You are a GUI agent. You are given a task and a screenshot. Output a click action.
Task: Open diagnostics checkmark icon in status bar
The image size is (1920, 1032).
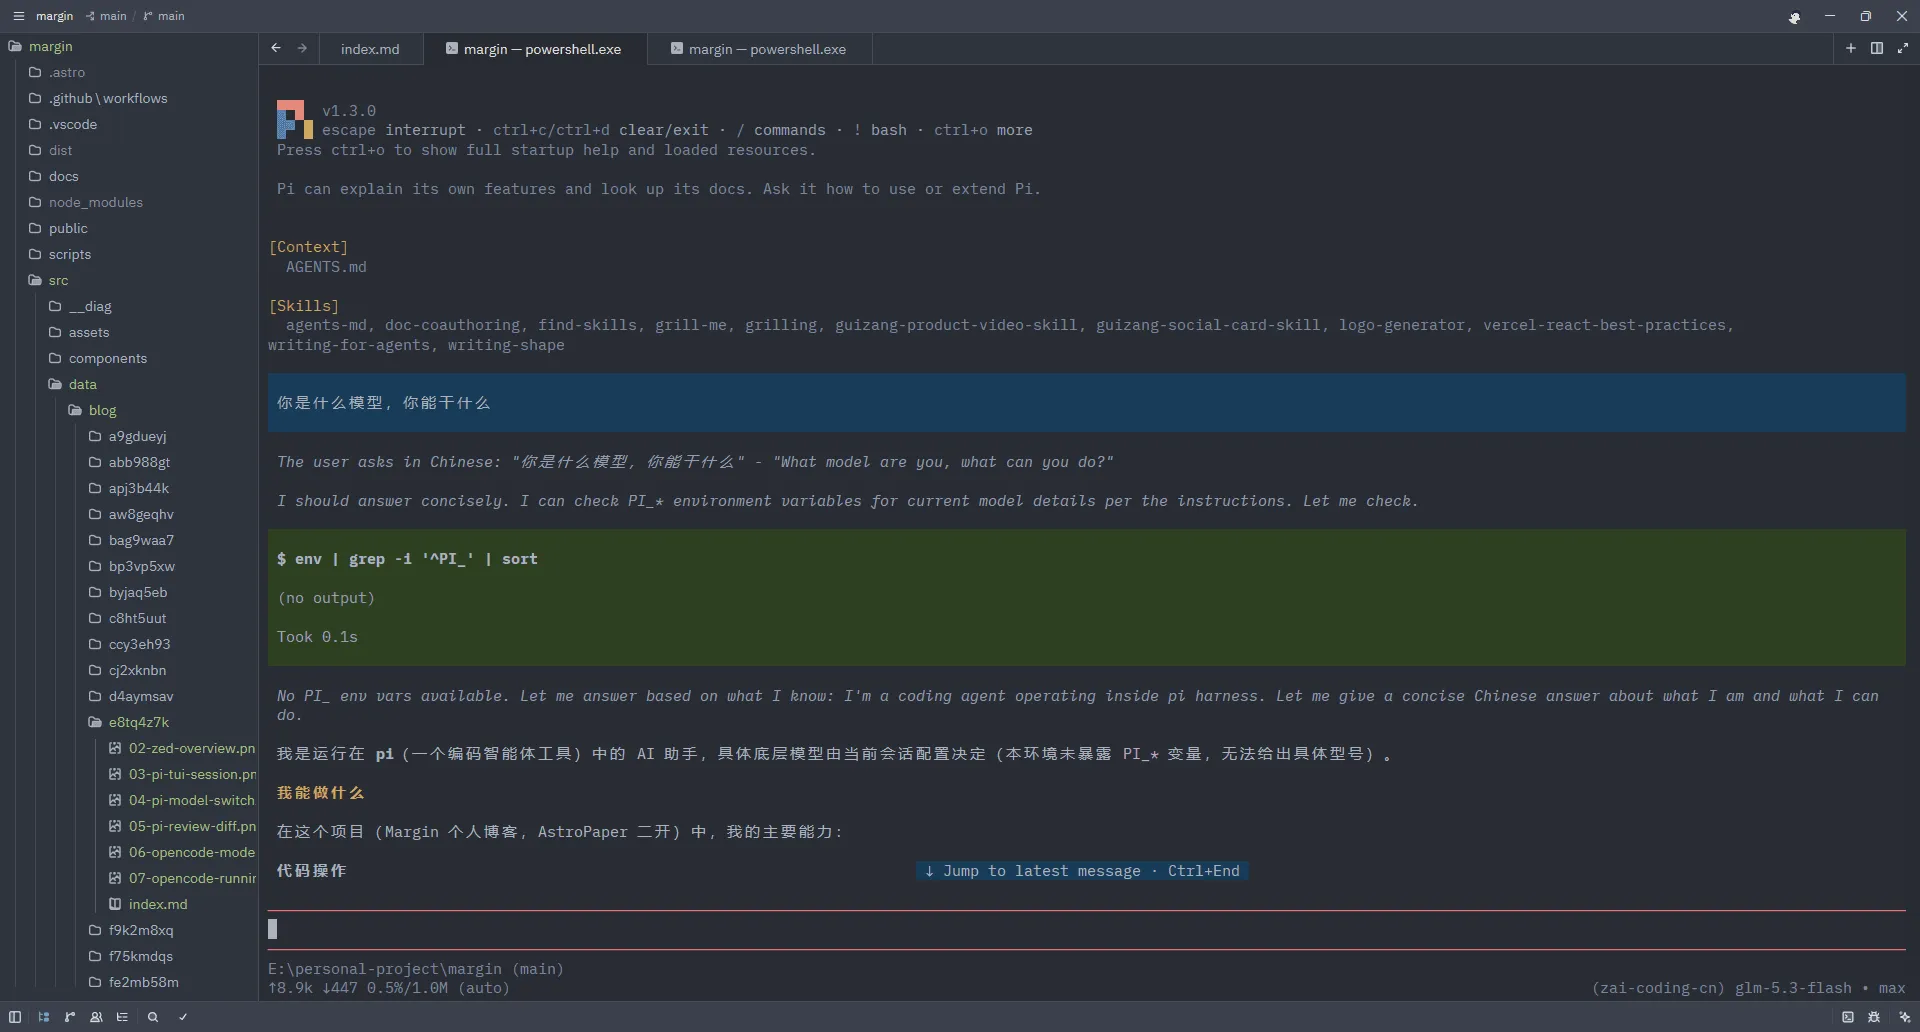point(183,1017)
